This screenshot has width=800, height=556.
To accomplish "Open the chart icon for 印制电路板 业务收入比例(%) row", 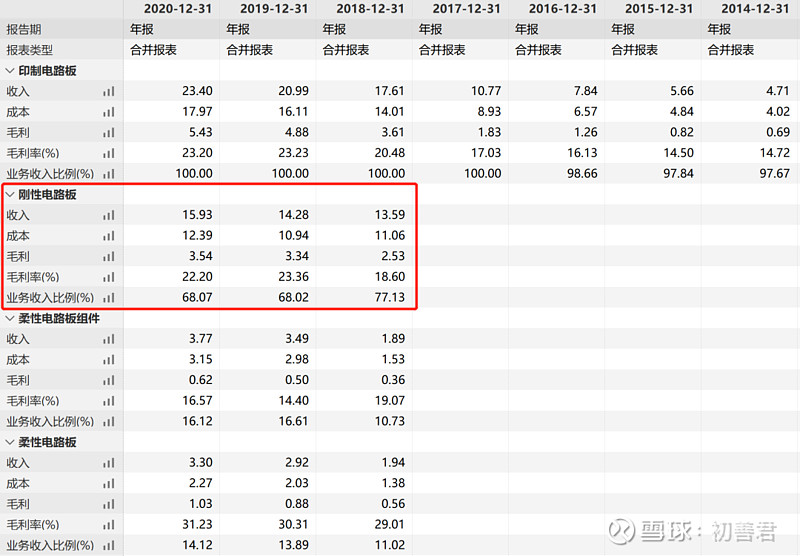I will tap(109, 174).
